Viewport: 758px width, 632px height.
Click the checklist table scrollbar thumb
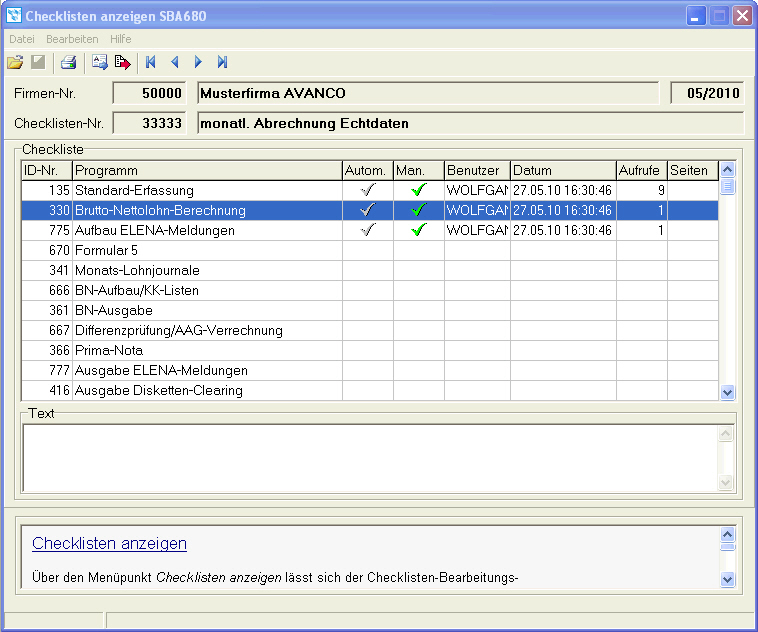click(728, 186)
